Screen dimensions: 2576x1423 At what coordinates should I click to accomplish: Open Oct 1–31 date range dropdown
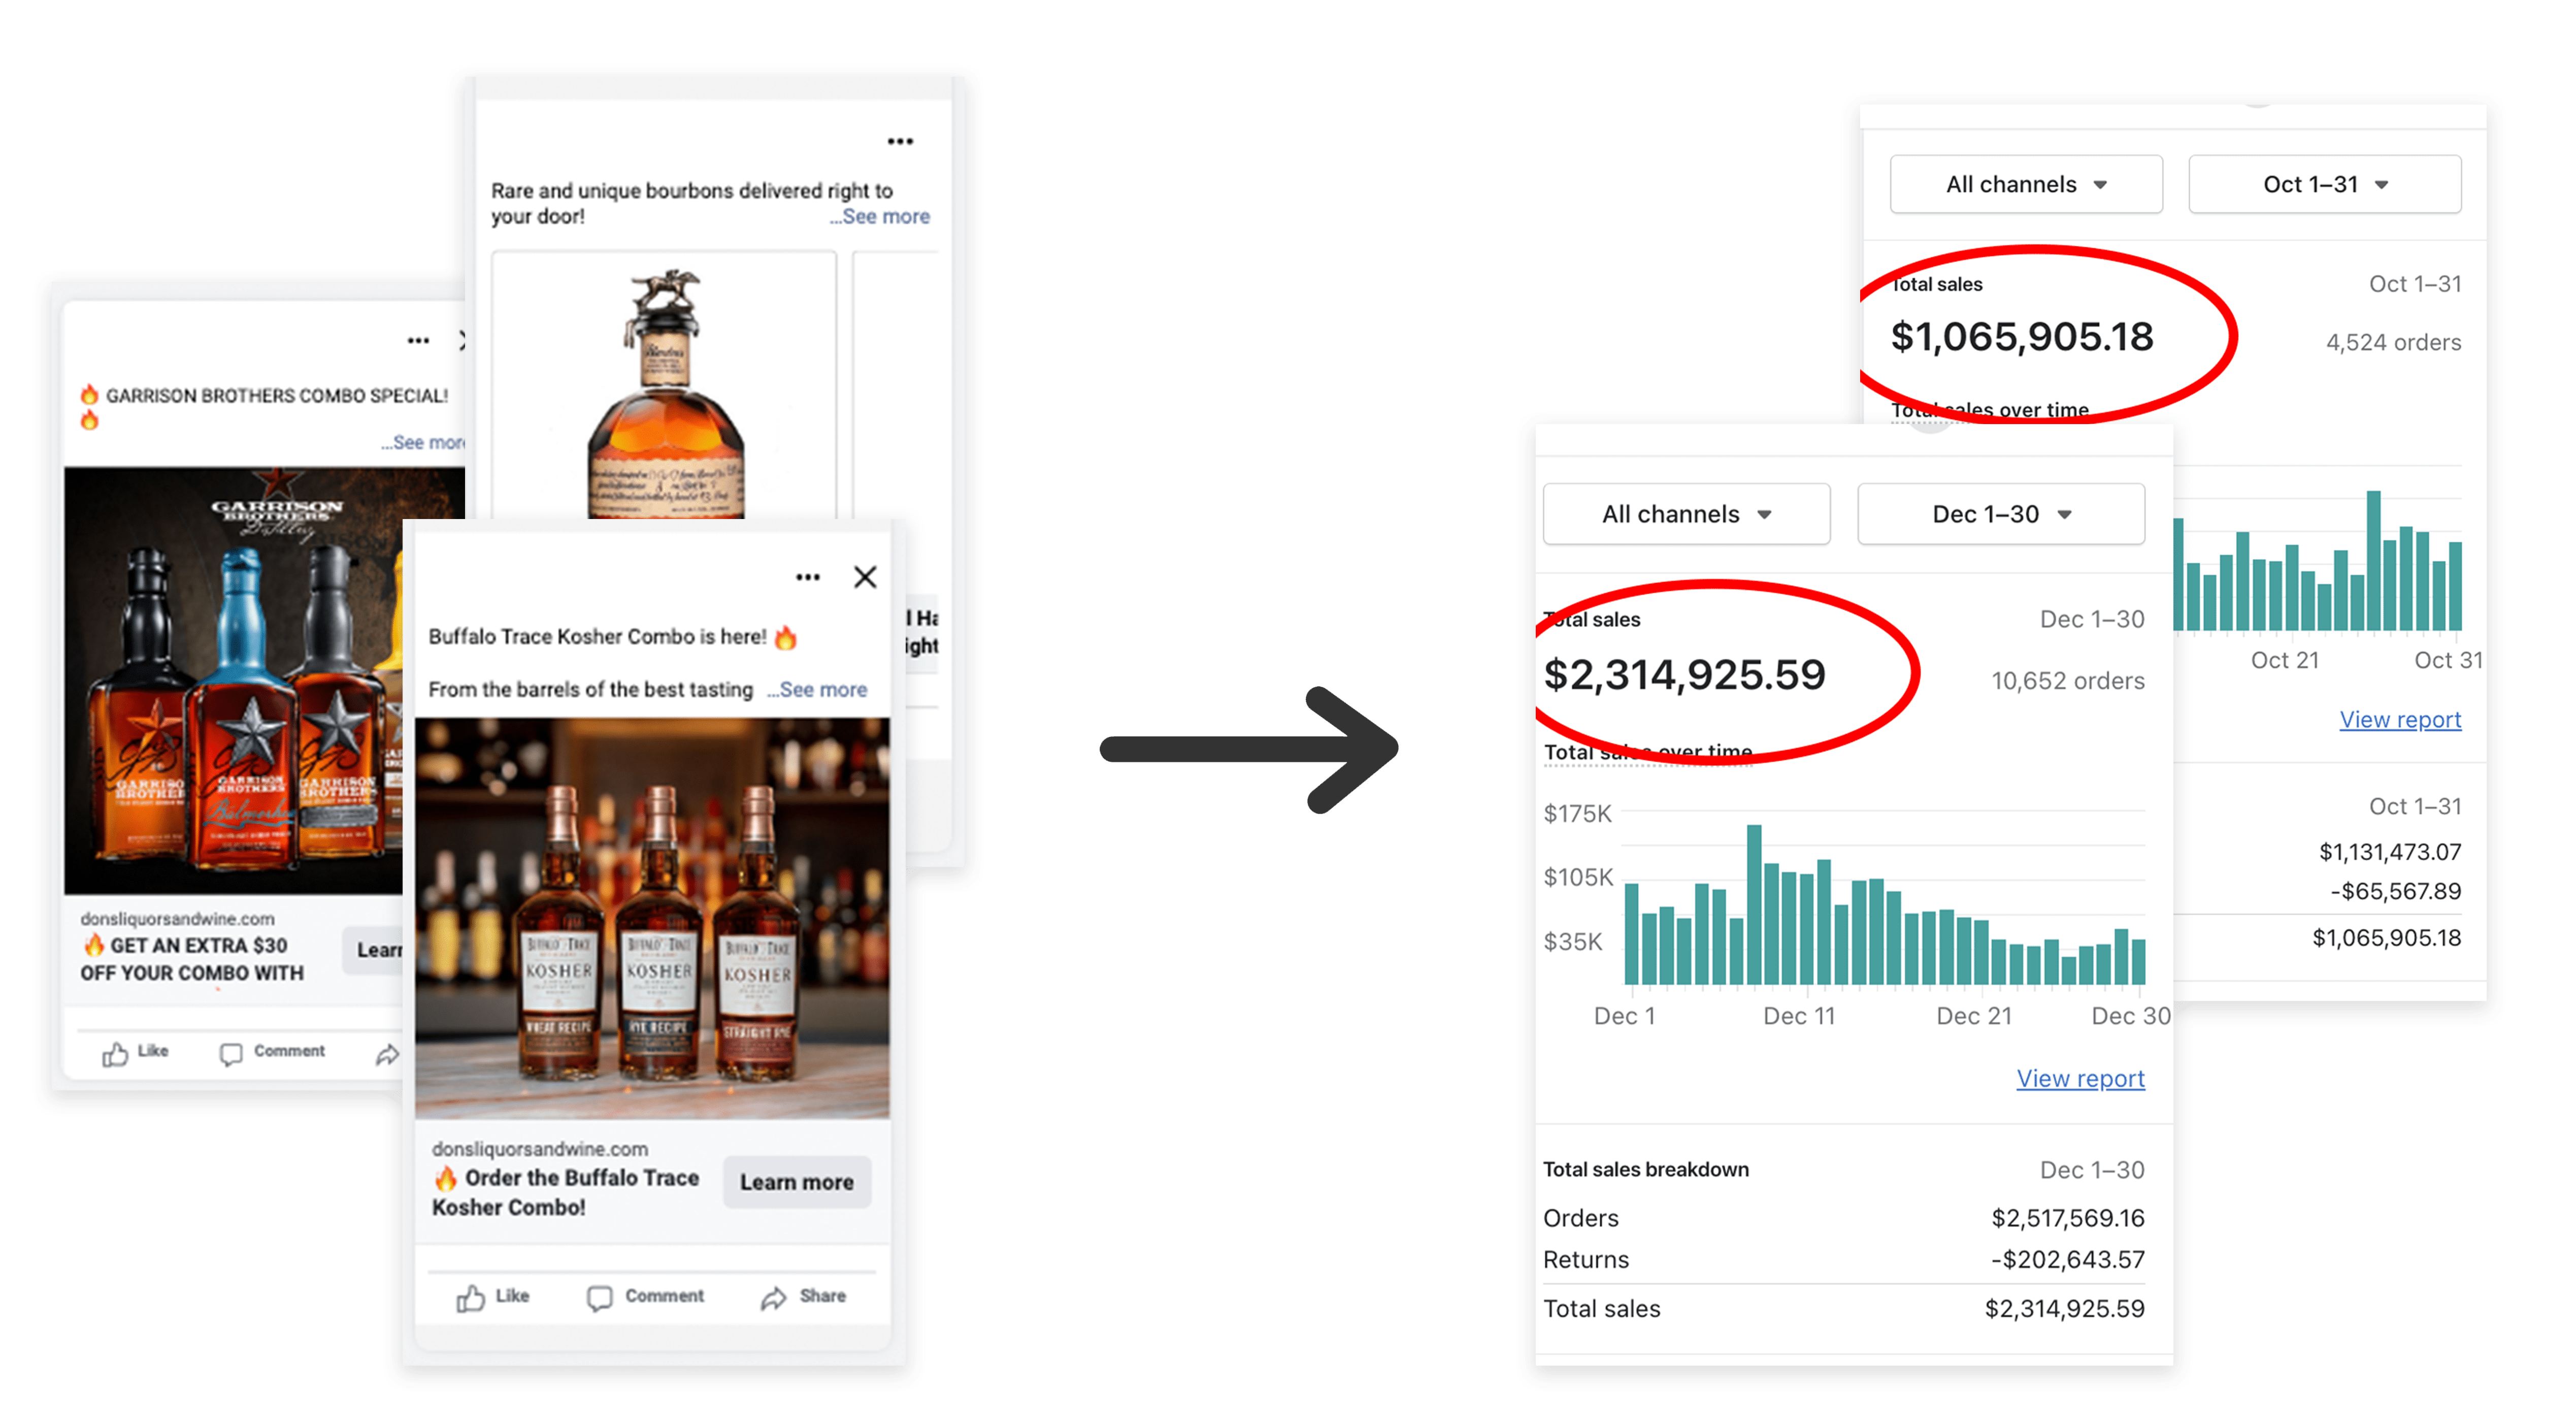[x=2325, y=184]
